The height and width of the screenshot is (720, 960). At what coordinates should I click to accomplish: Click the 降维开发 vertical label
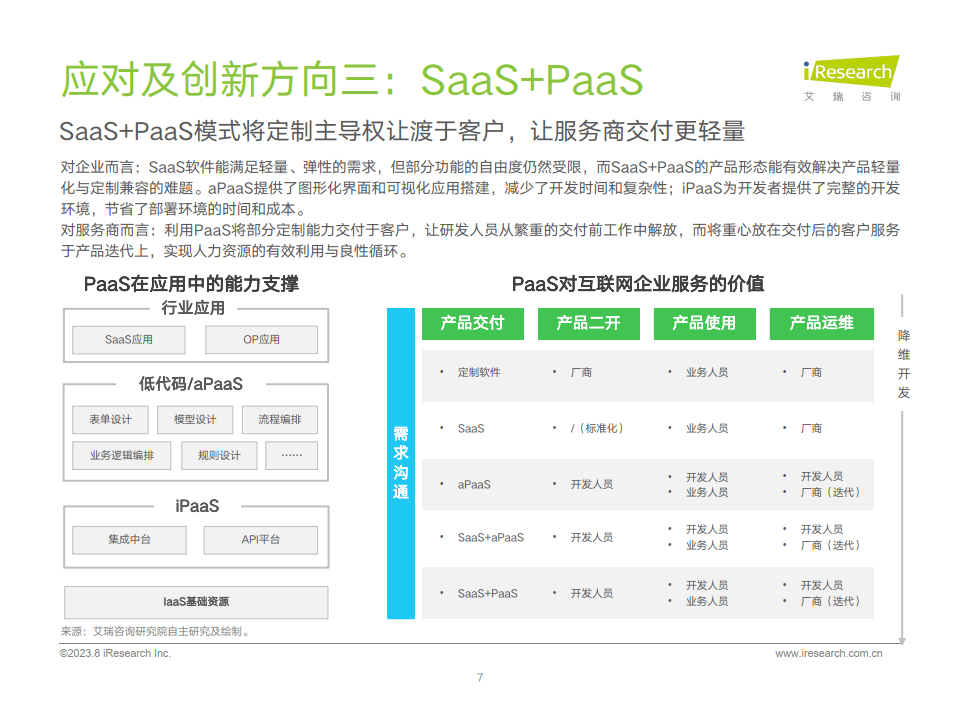(x=904, y=364)
